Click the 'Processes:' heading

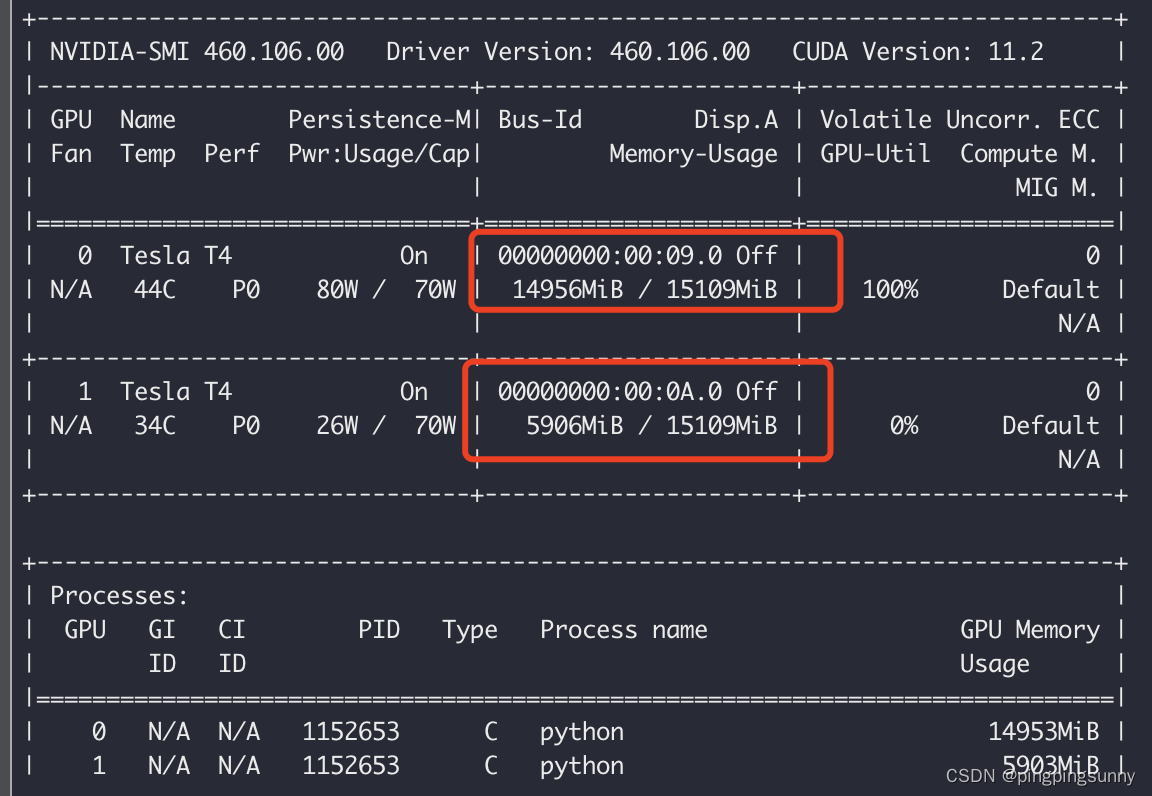120,595
